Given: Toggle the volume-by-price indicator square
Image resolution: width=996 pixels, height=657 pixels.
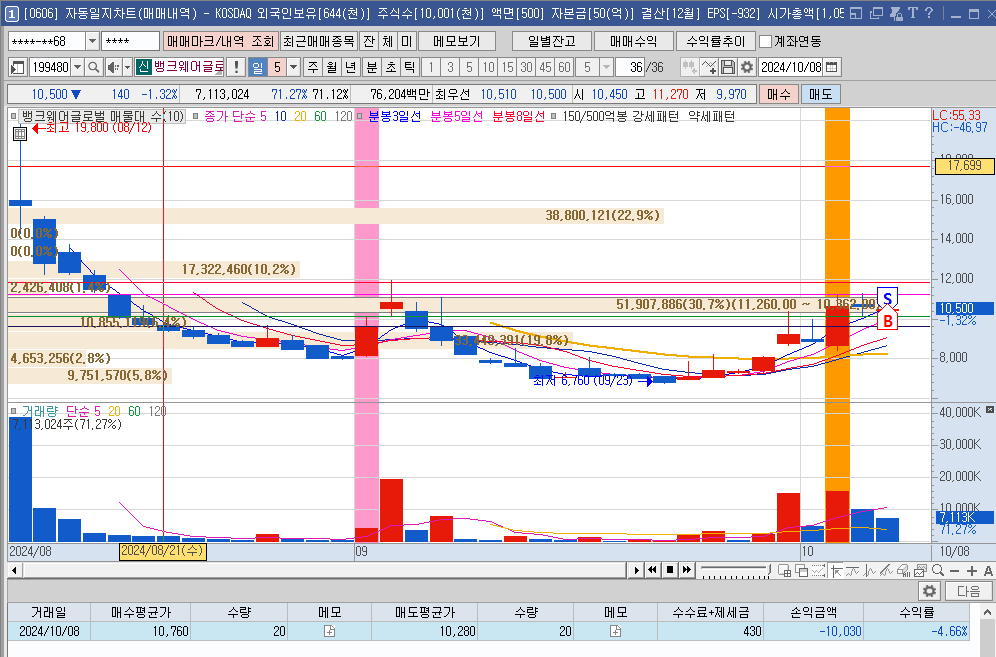Looking at the screenshot, I should pyautogui.click(x=13, y=116).
